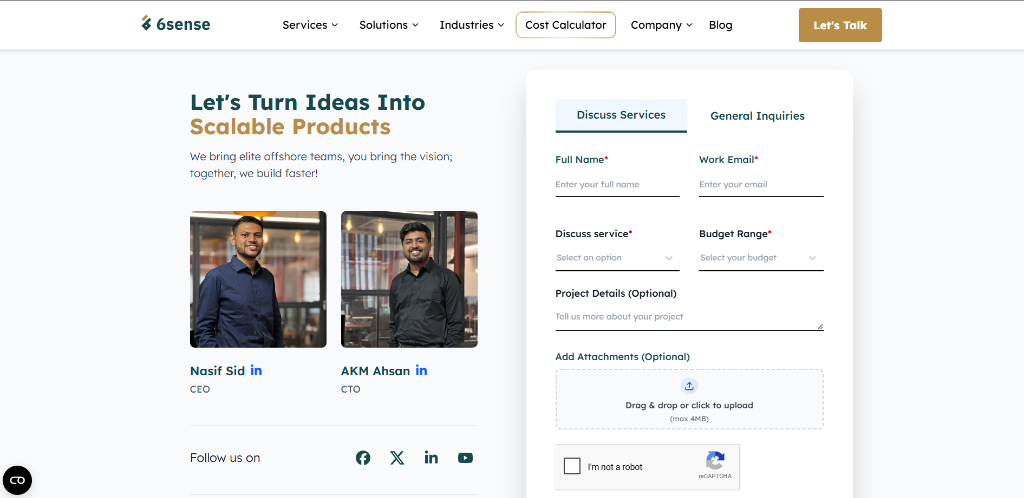
Task: Click the Let's Talk button
Action: coord(840,25)
